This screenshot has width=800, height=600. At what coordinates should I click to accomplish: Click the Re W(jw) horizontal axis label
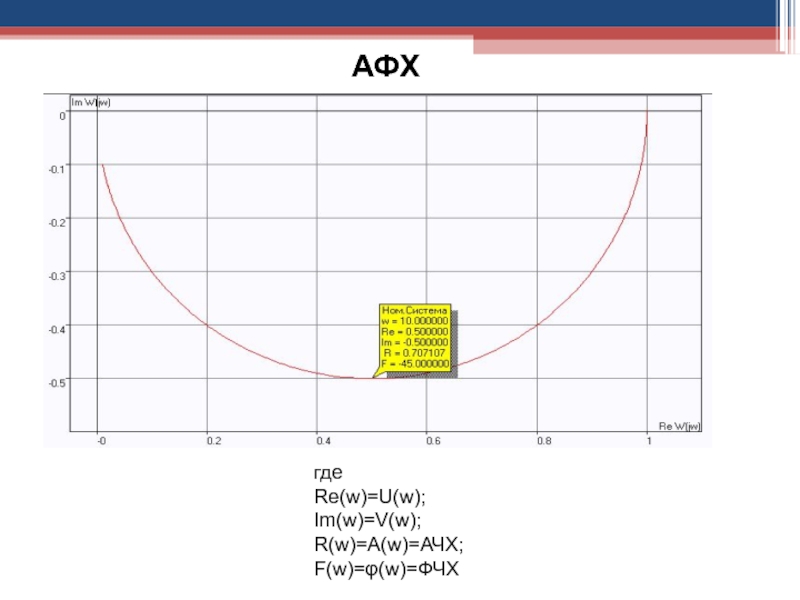pyautogui.click(x=680, y=427)
